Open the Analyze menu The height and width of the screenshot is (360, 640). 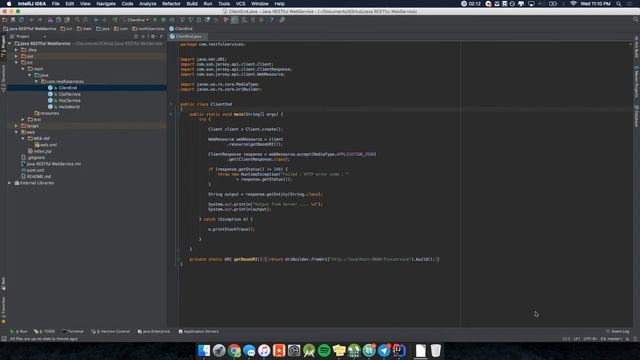[147, 4]
